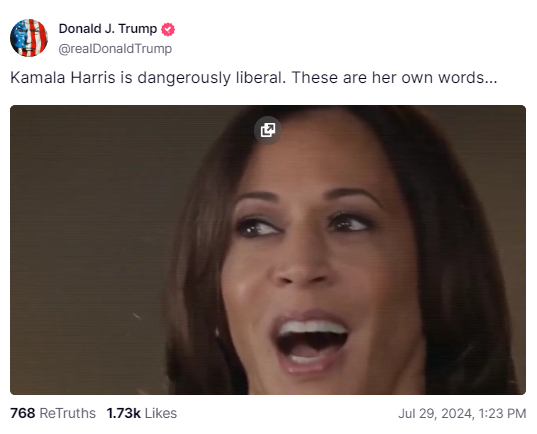Open the pop-out media icon on the video
The height and width of the screenshot is (434, 537).
click(268, 130)
